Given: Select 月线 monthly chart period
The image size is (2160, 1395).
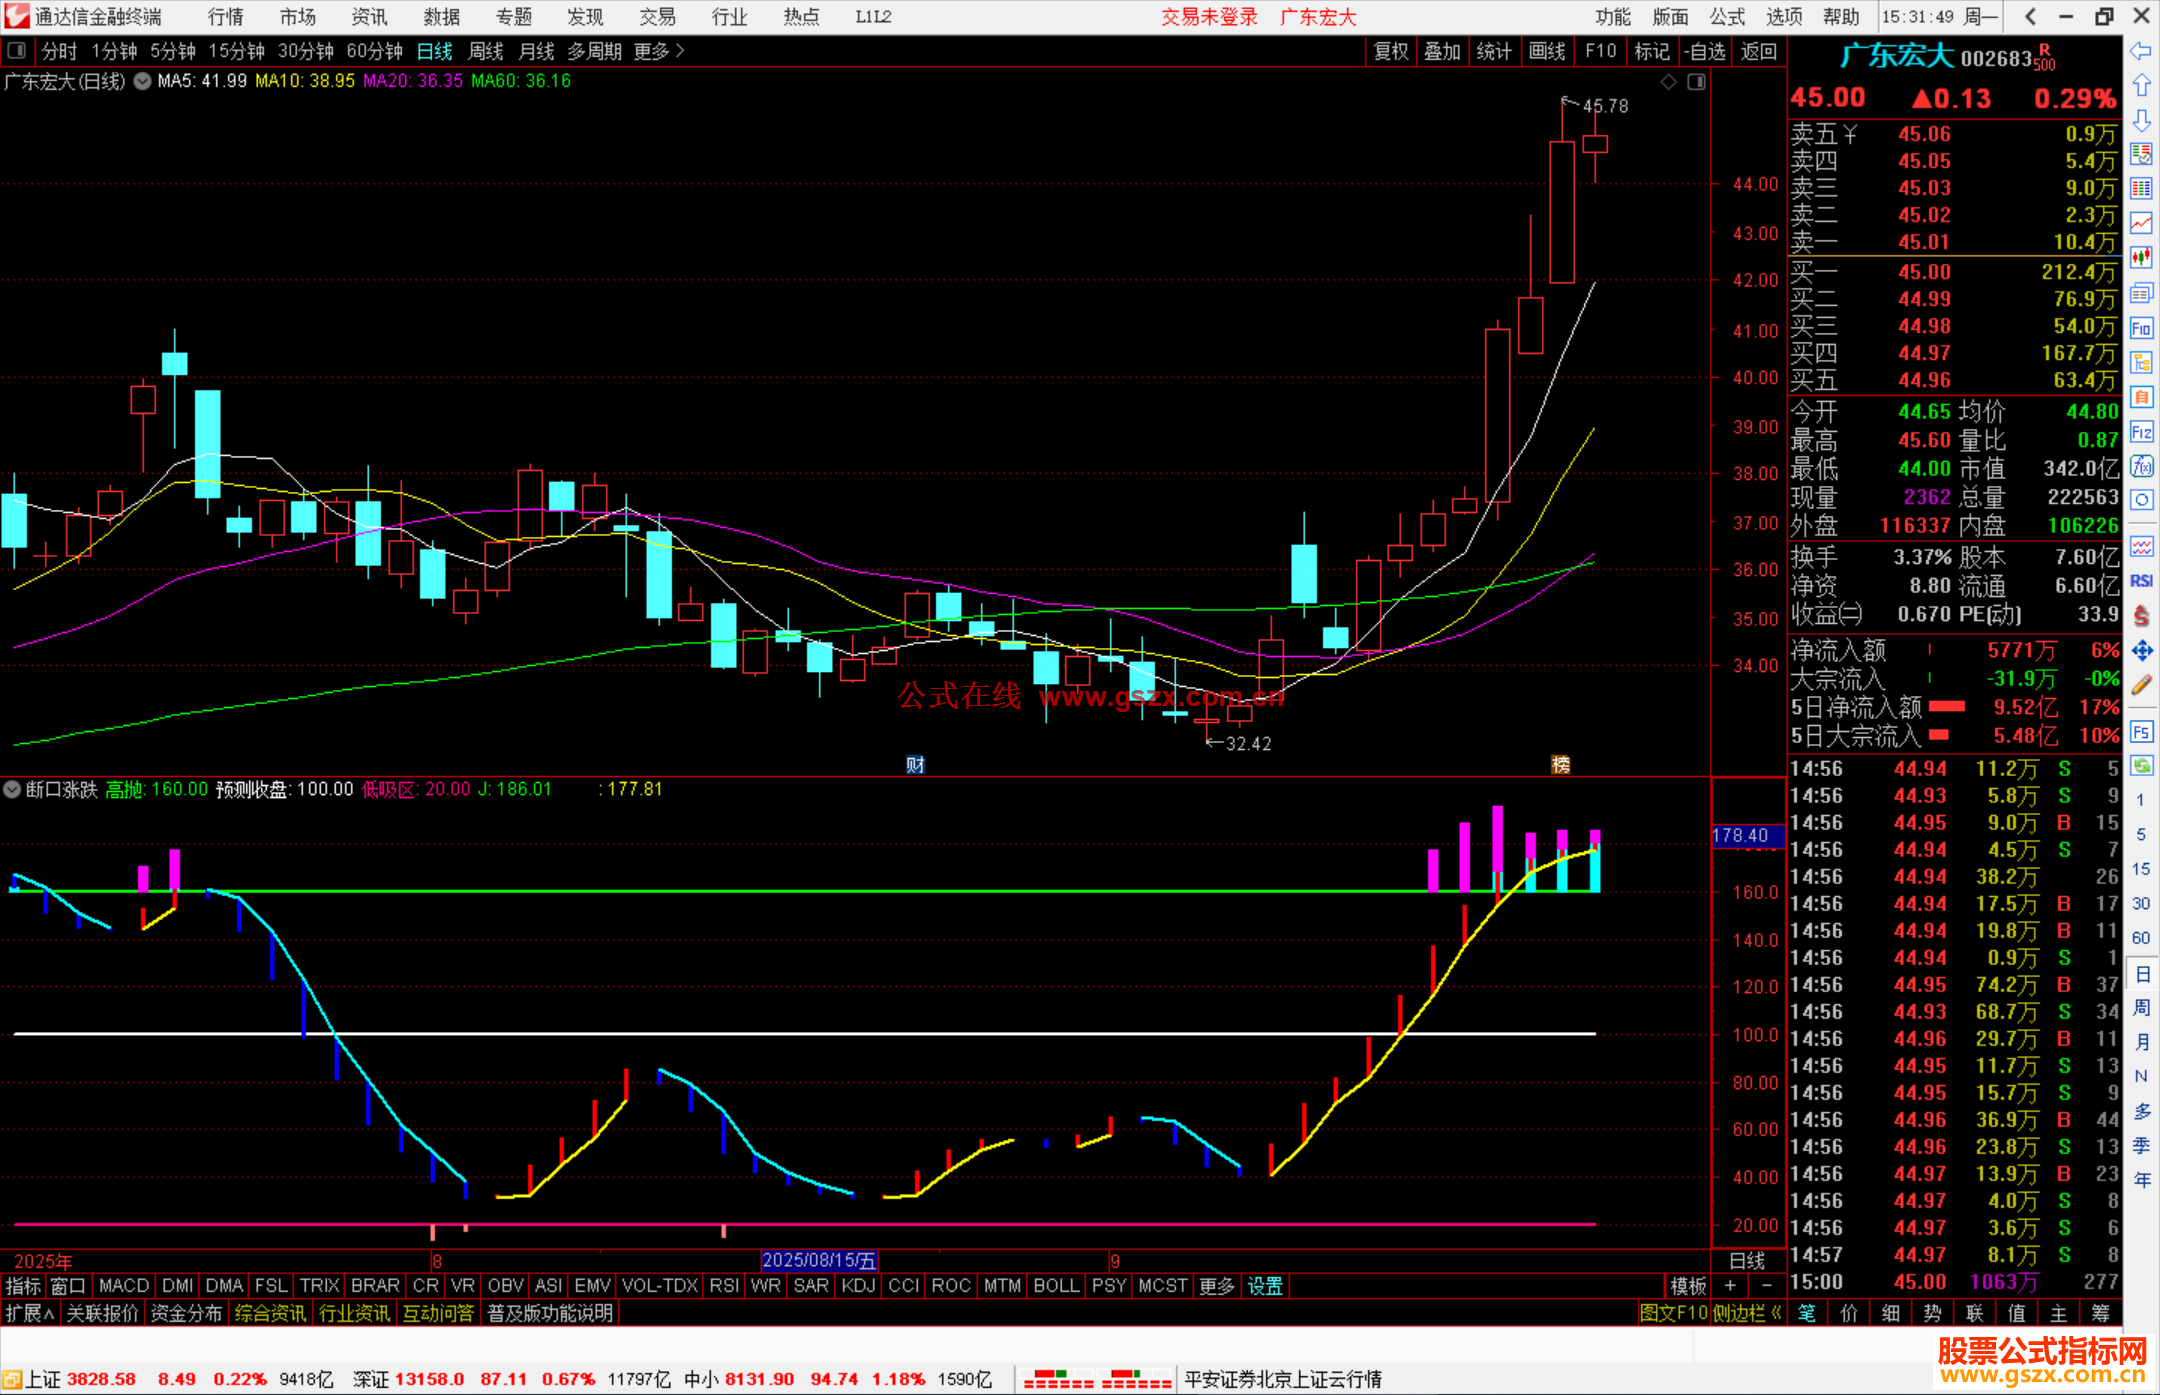Looking at the screenshot, I should click(x=537, y=51).
